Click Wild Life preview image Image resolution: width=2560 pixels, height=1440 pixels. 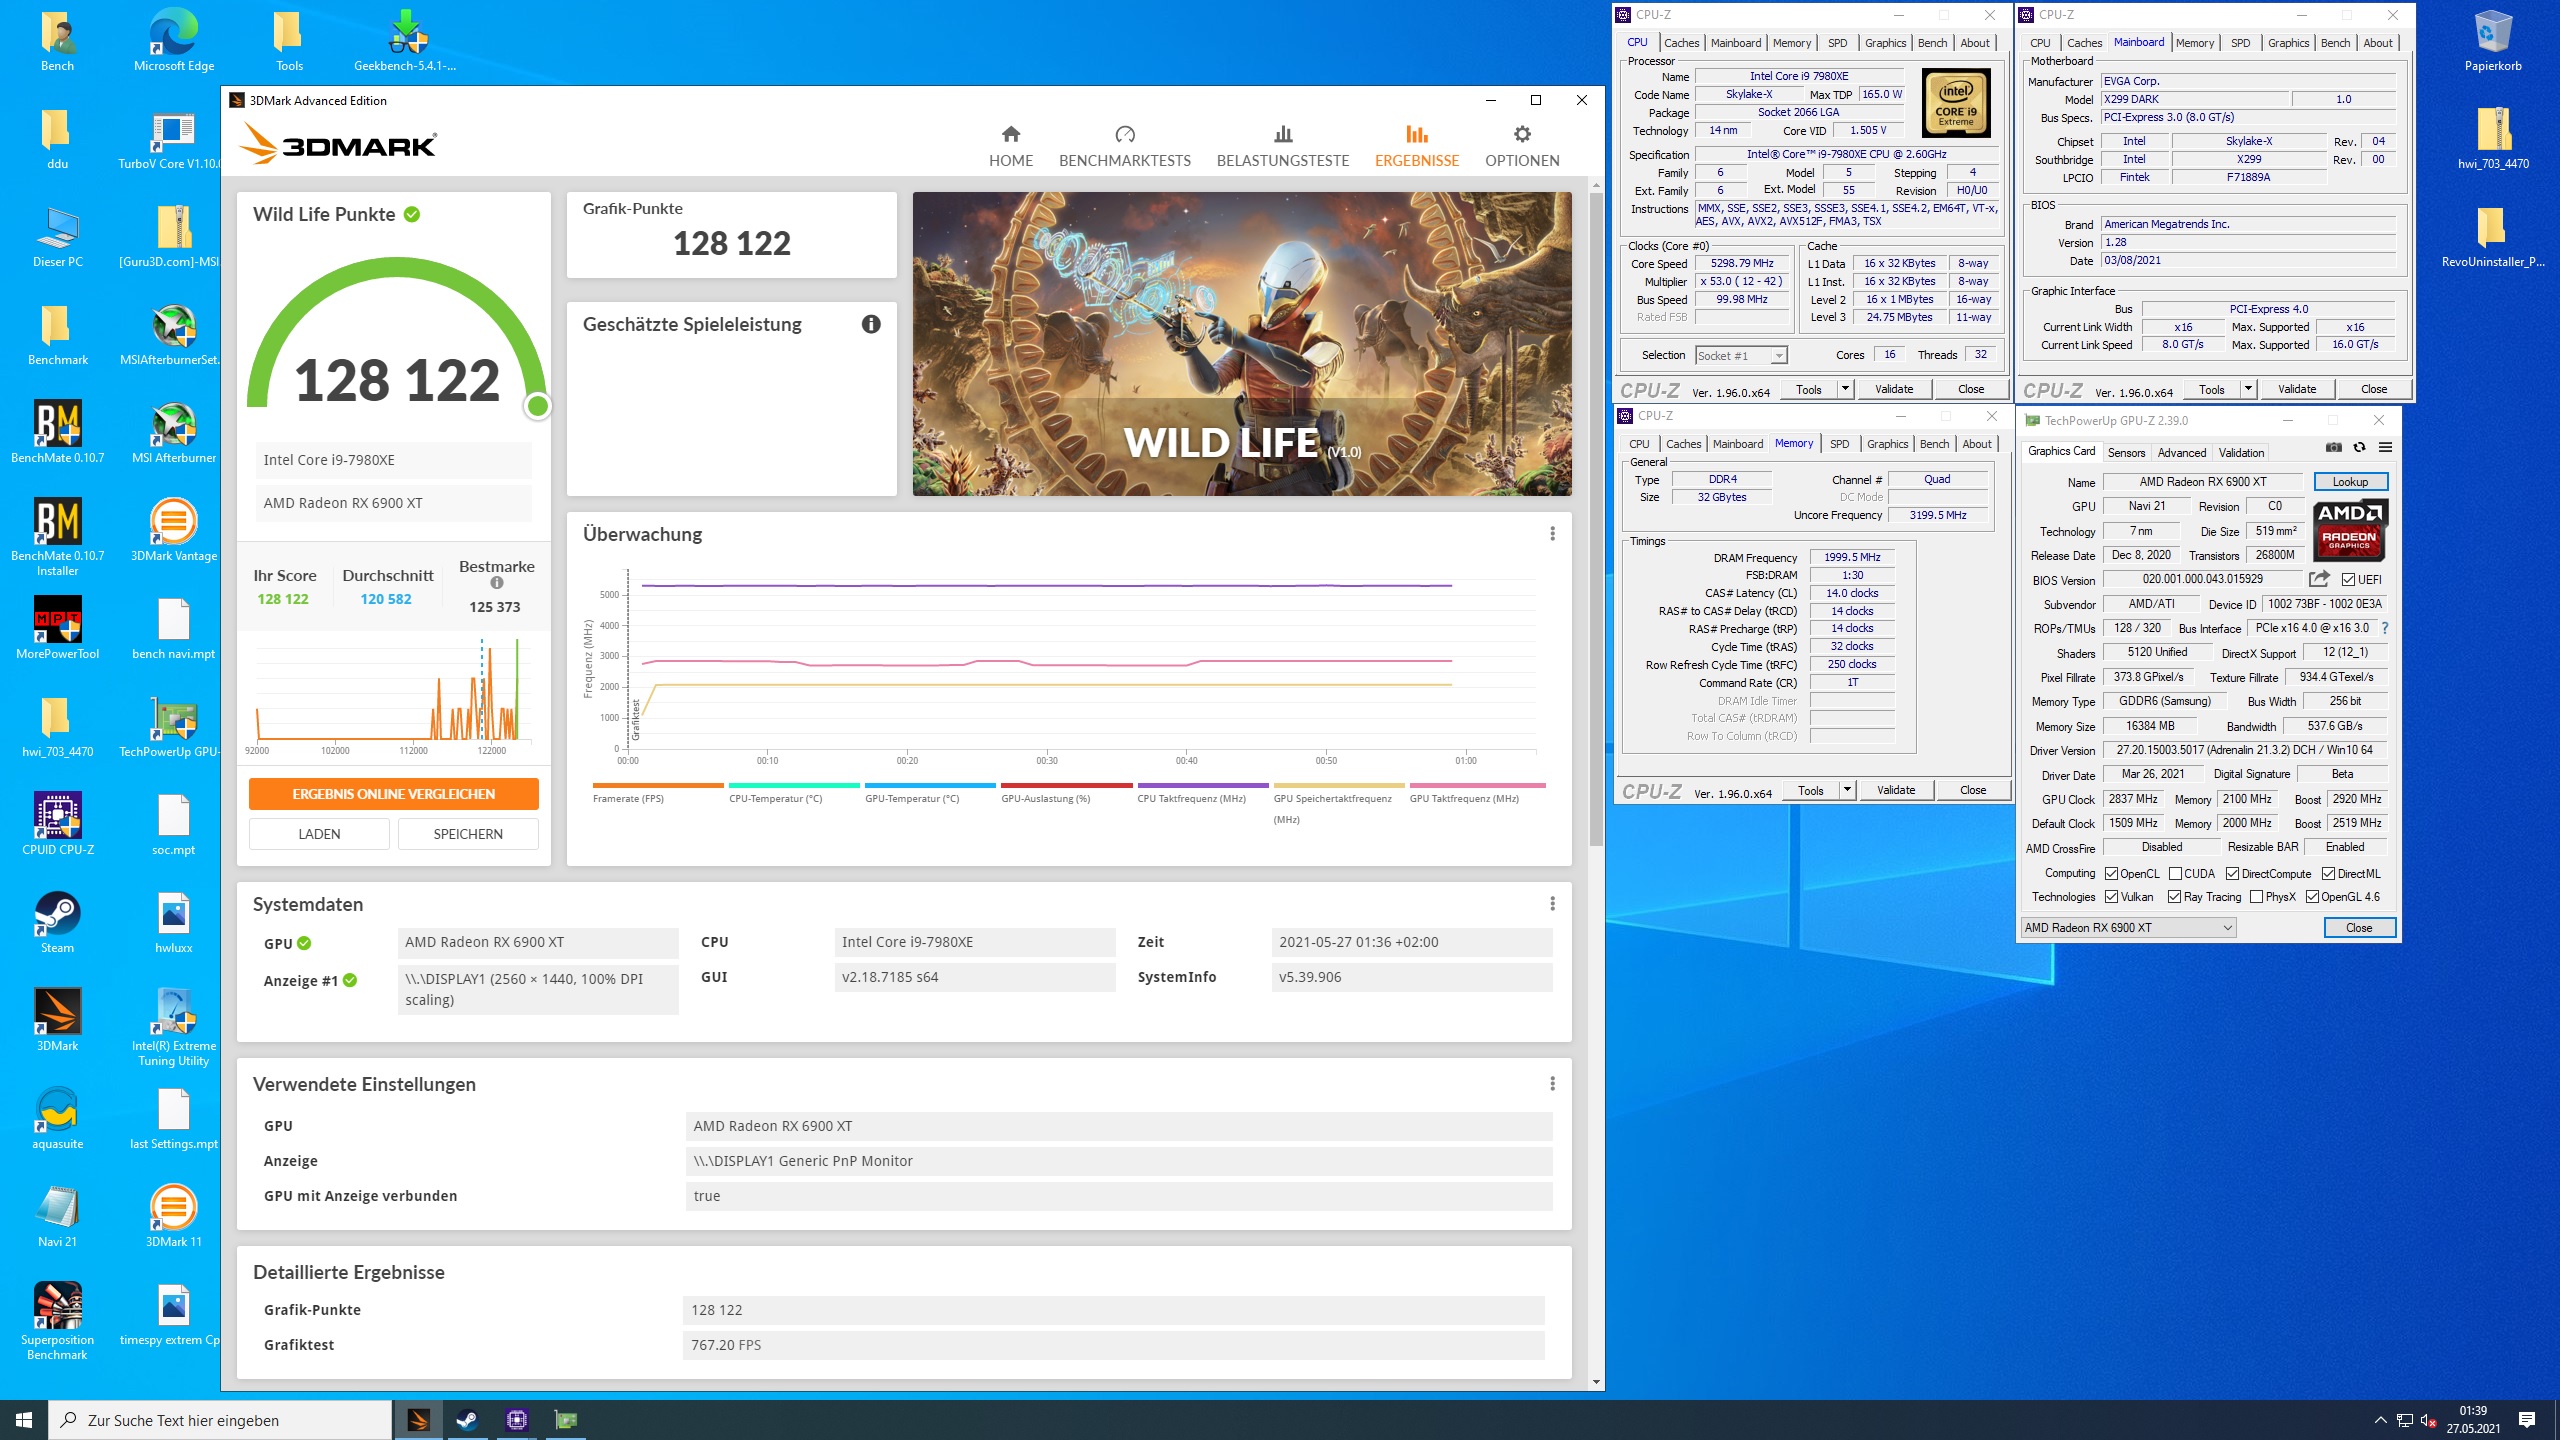[x=1242, y=344]
